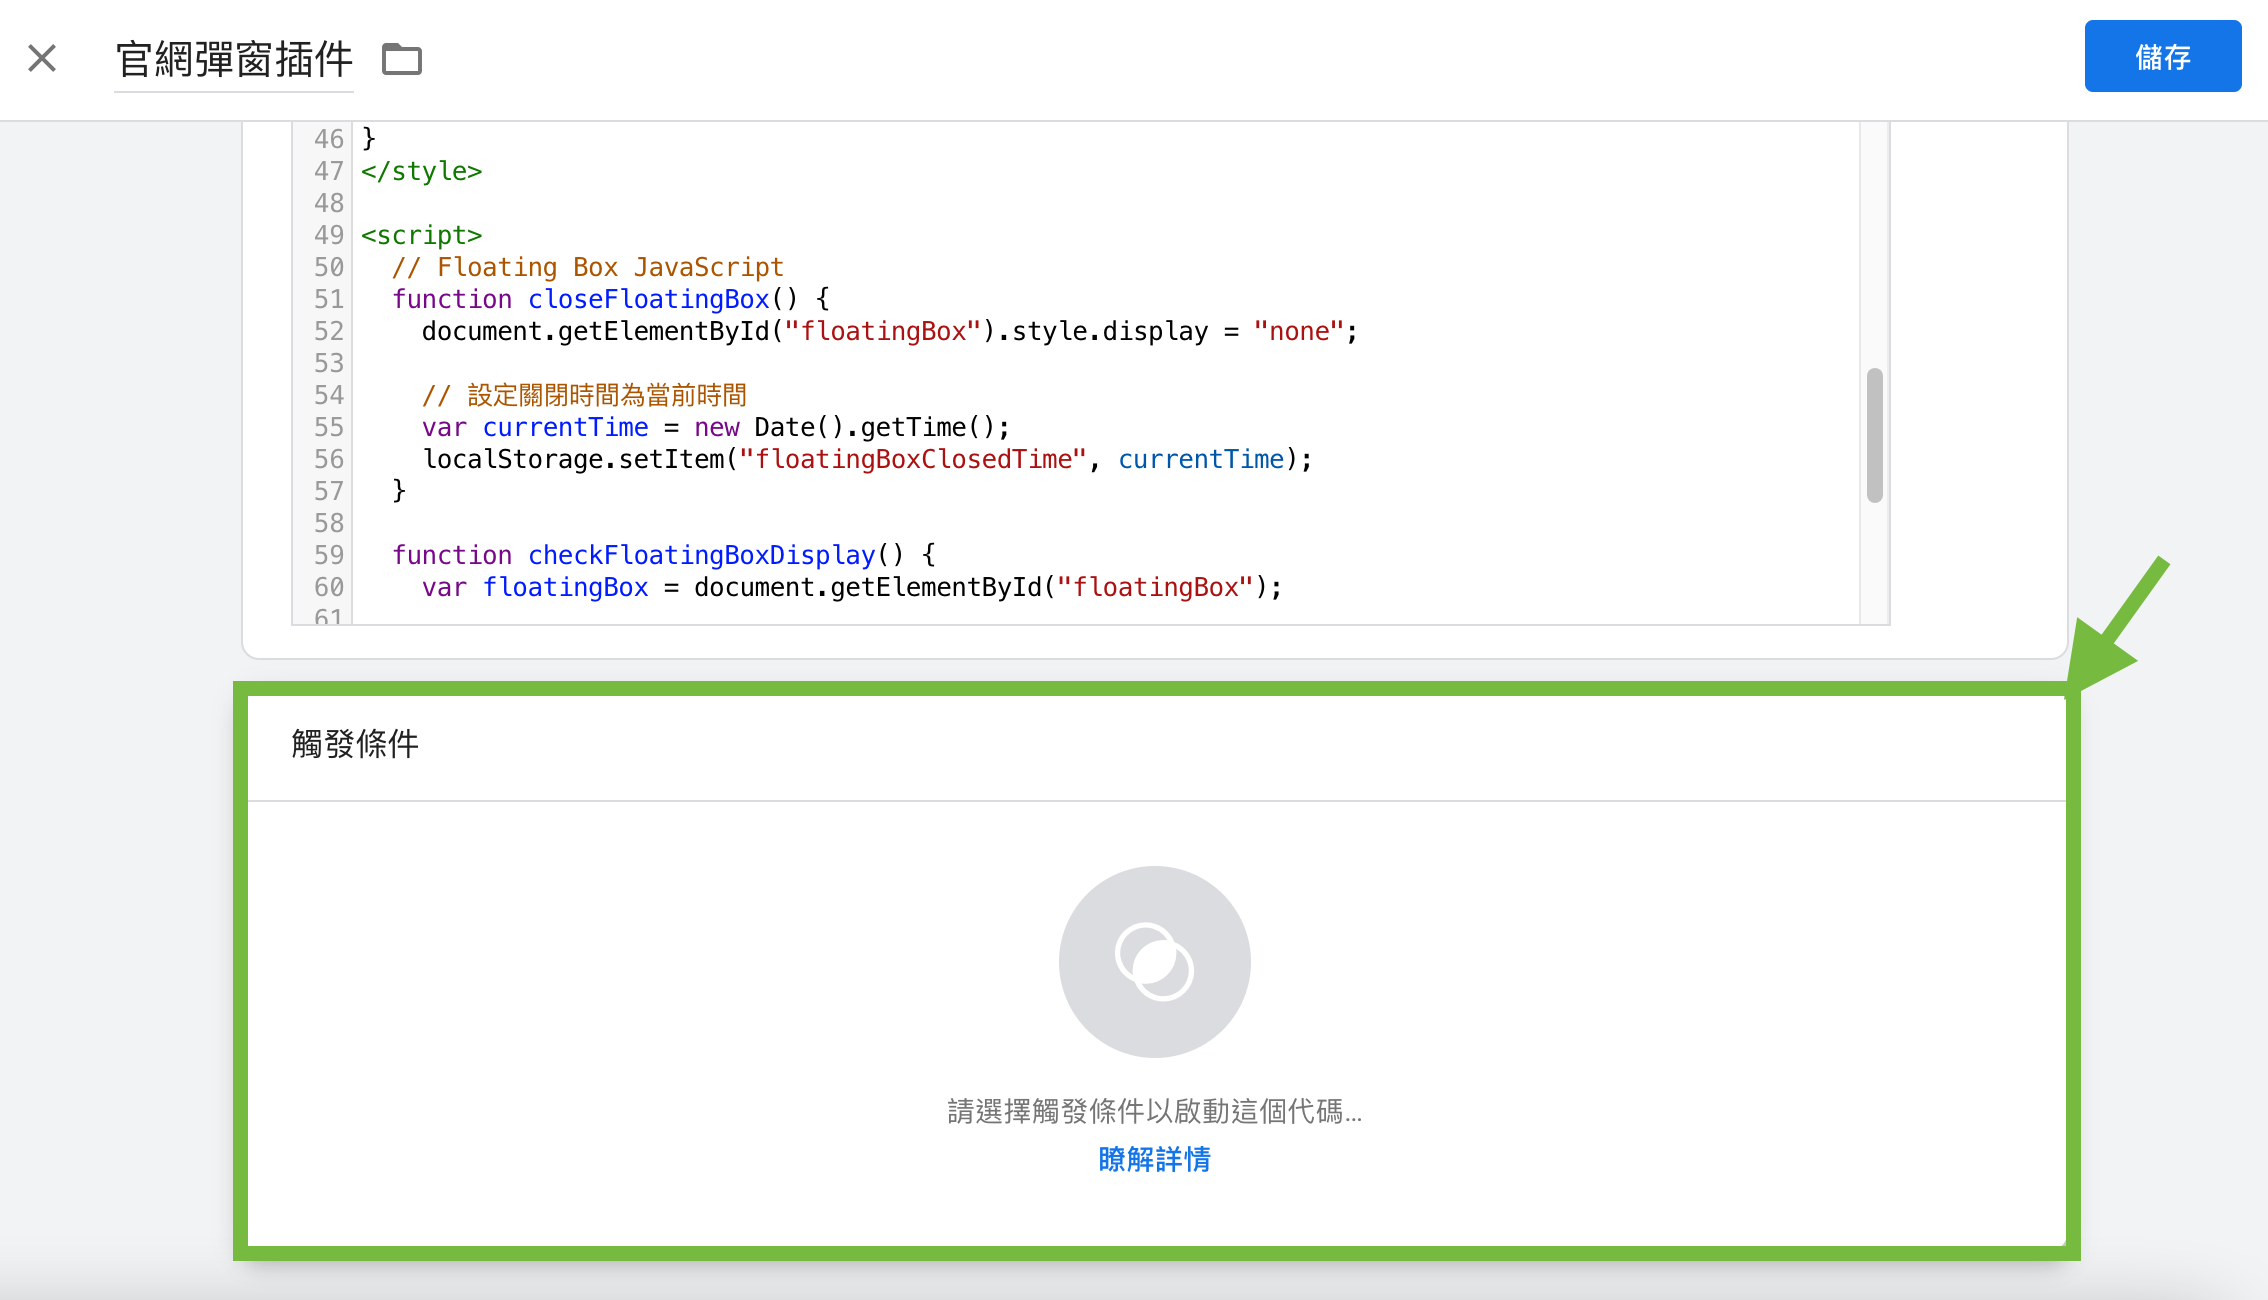Click the opening <script> tag

coord(421,235)
